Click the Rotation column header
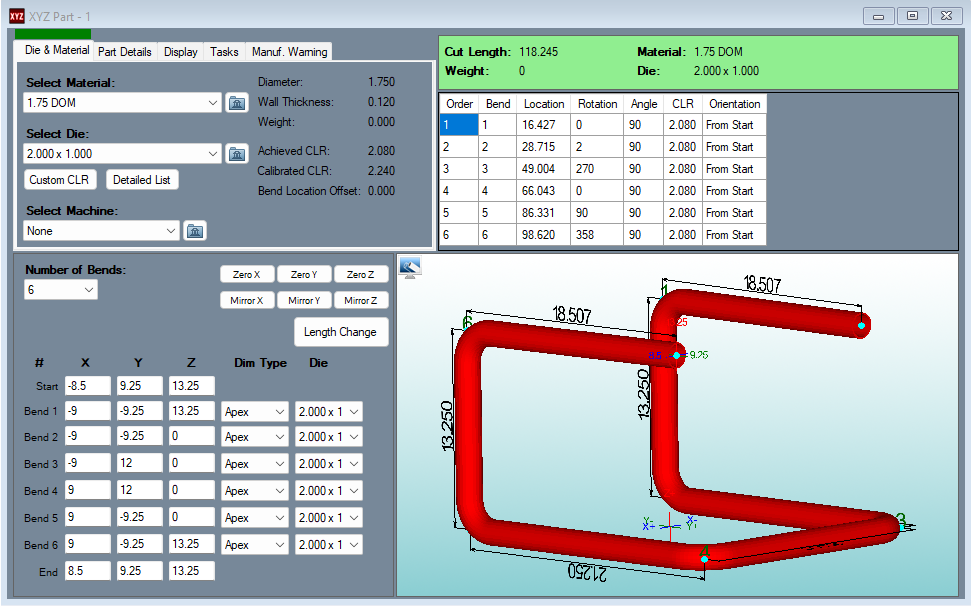This screenshot has width=972, height=606. 598,104
